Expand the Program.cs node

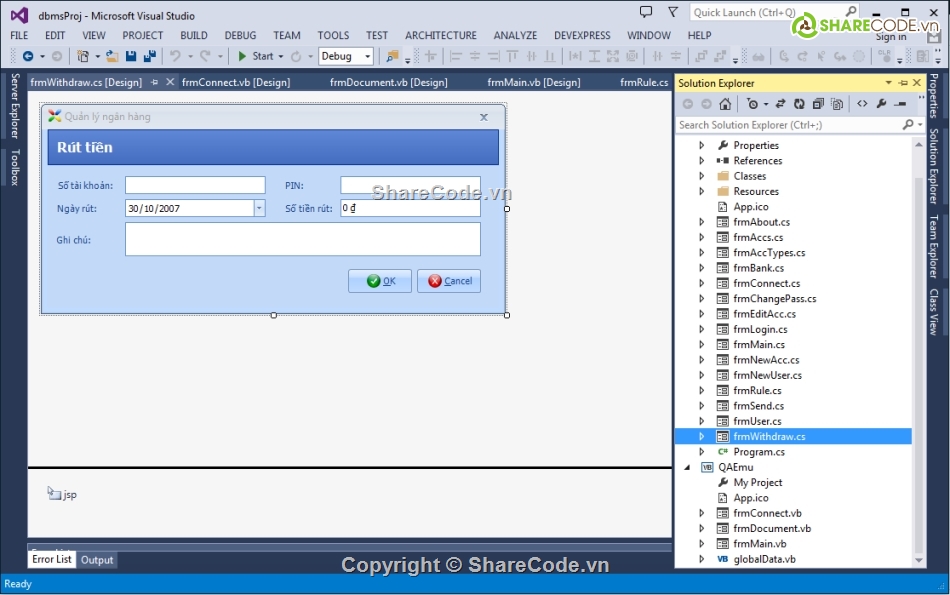701,451
